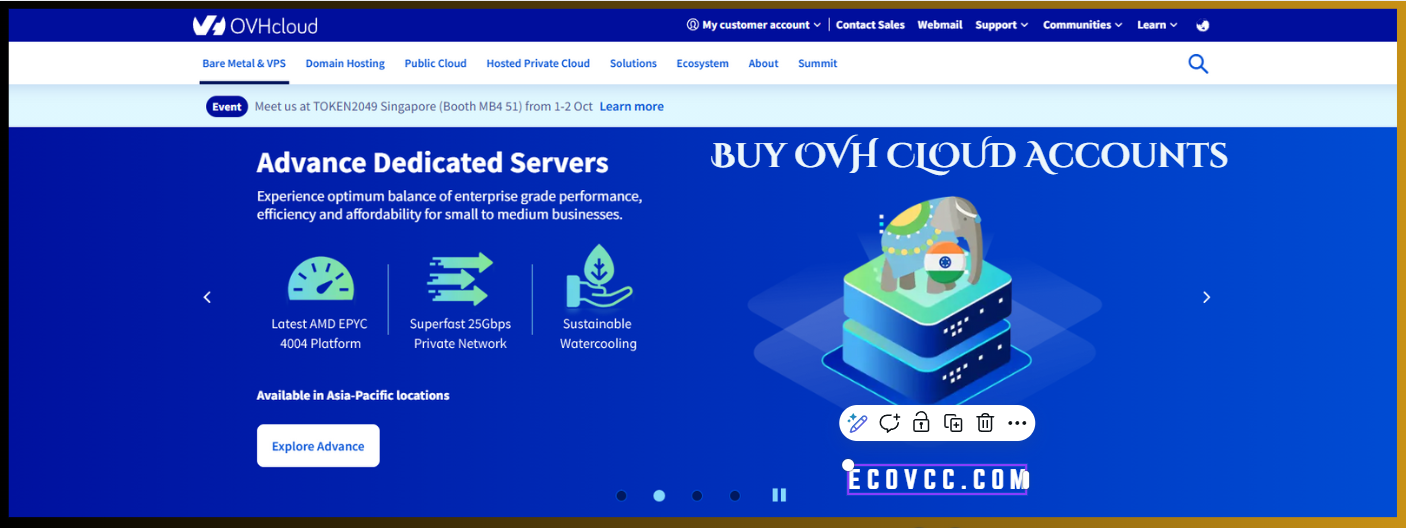The height and width of the screenshot is (528, 1406).
Task: Click the Magic Write pencil icon
Action: [857, 423]
